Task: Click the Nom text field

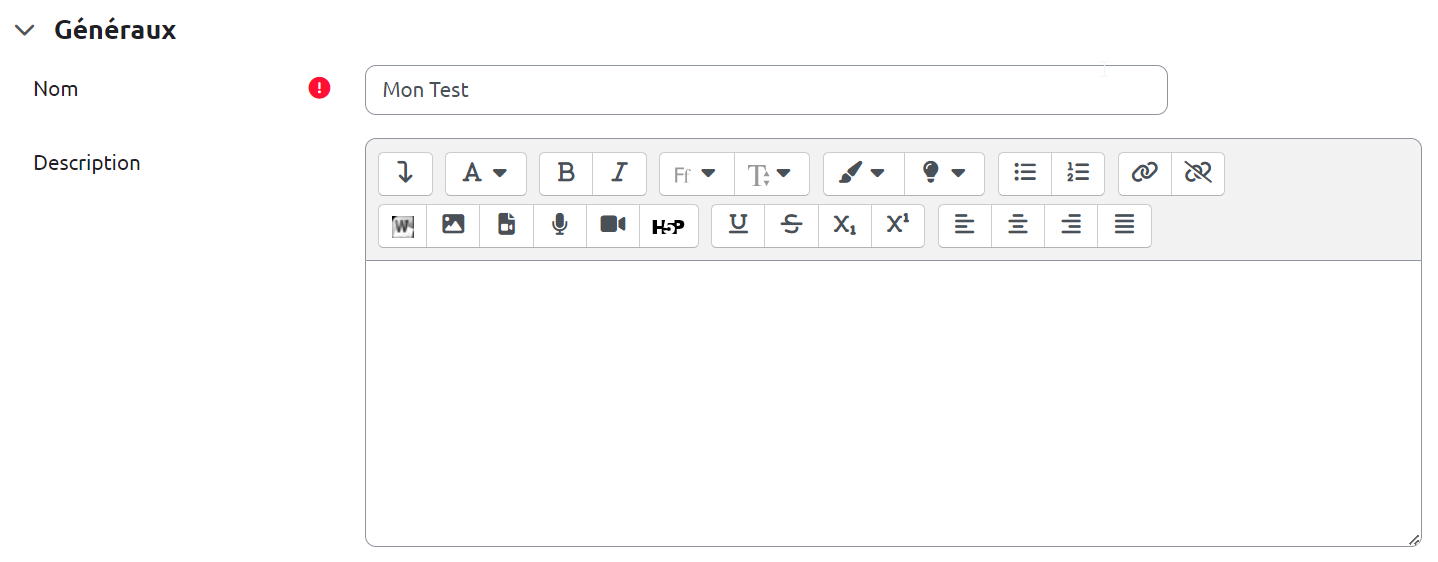Action: point(766,90)
